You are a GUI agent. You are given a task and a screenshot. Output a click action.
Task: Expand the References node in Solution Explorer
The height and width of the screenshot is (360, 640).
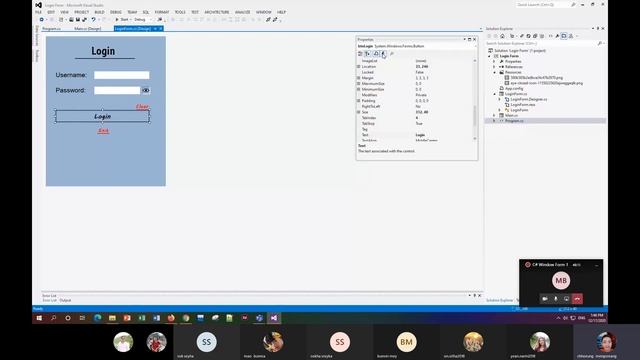pos(495,67)
